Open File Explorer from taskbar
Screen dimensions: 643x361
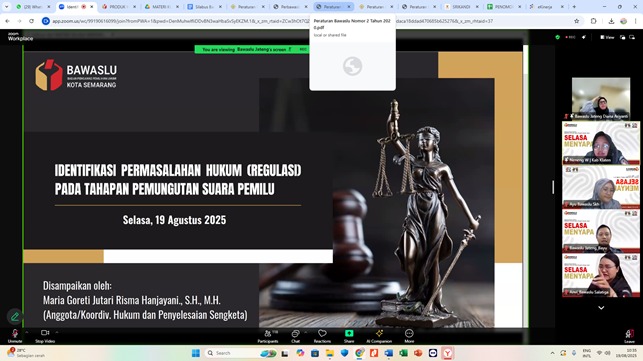click(x=330, y=353)
